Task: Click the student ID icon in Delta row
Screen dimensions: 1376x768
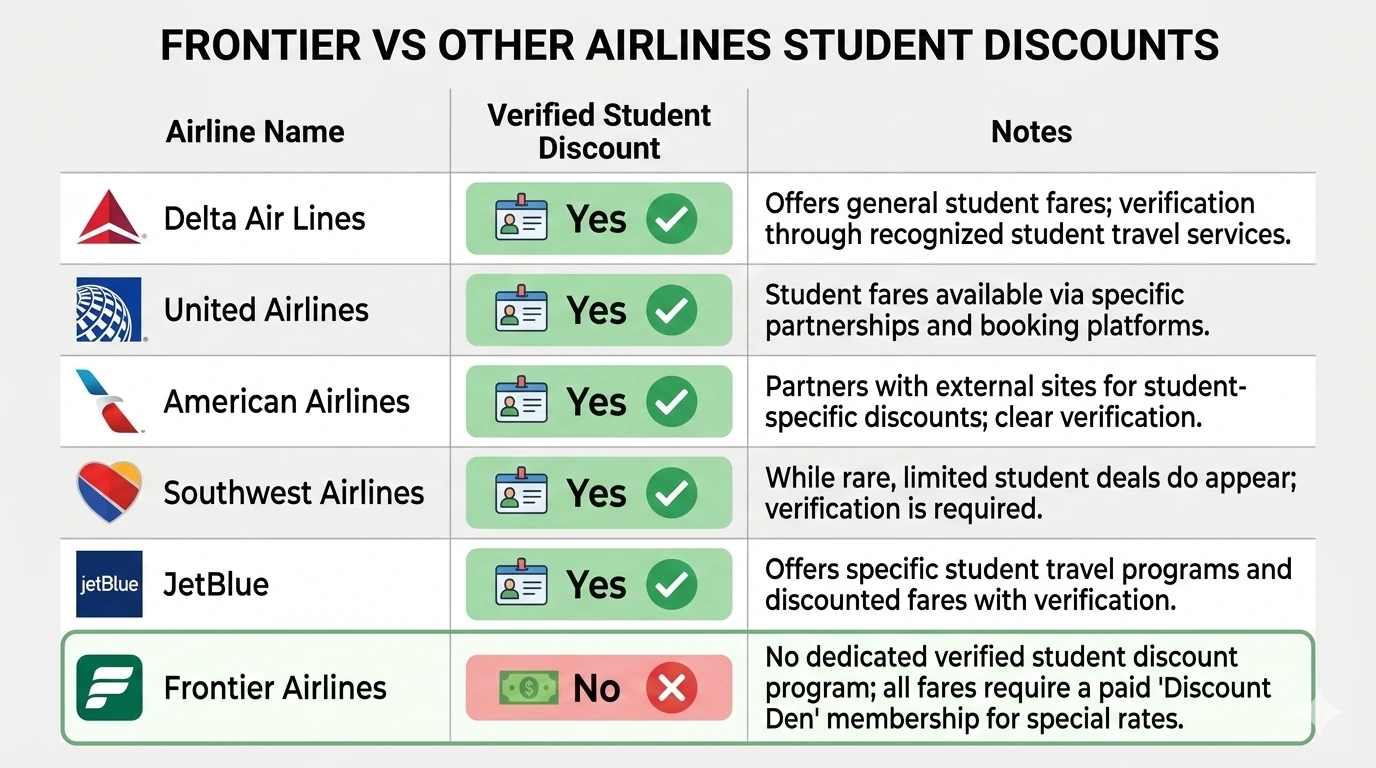Action: coord(521,219)
